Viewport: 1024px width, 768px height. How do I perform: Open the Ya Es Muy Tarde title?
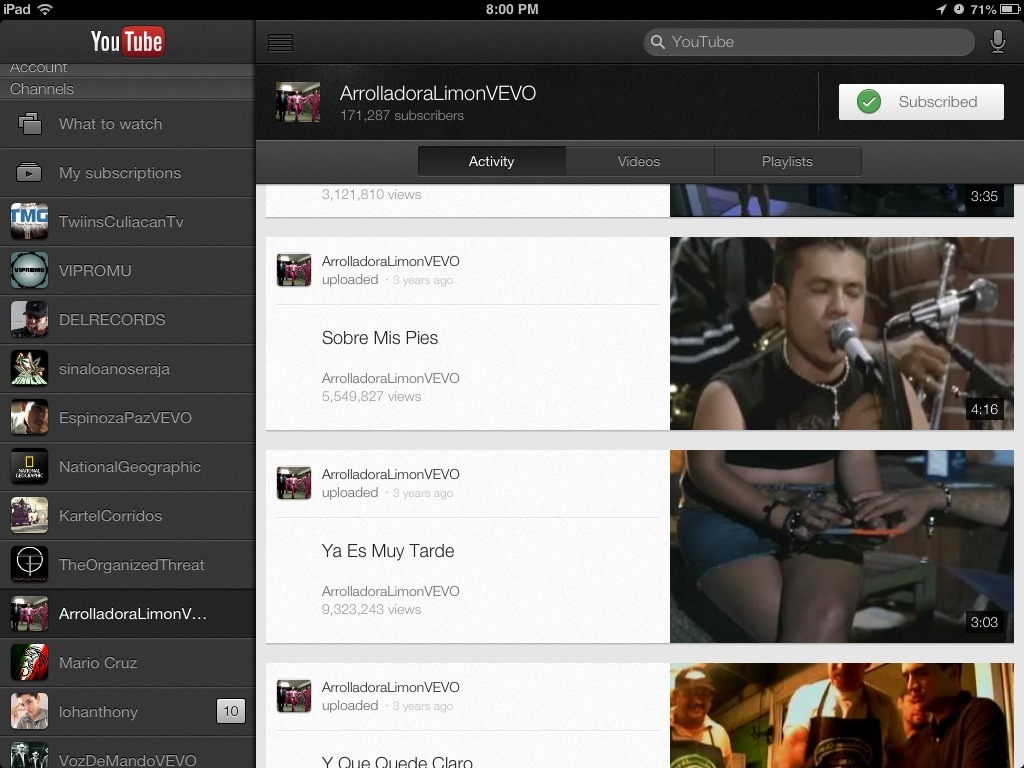point(388,551)
